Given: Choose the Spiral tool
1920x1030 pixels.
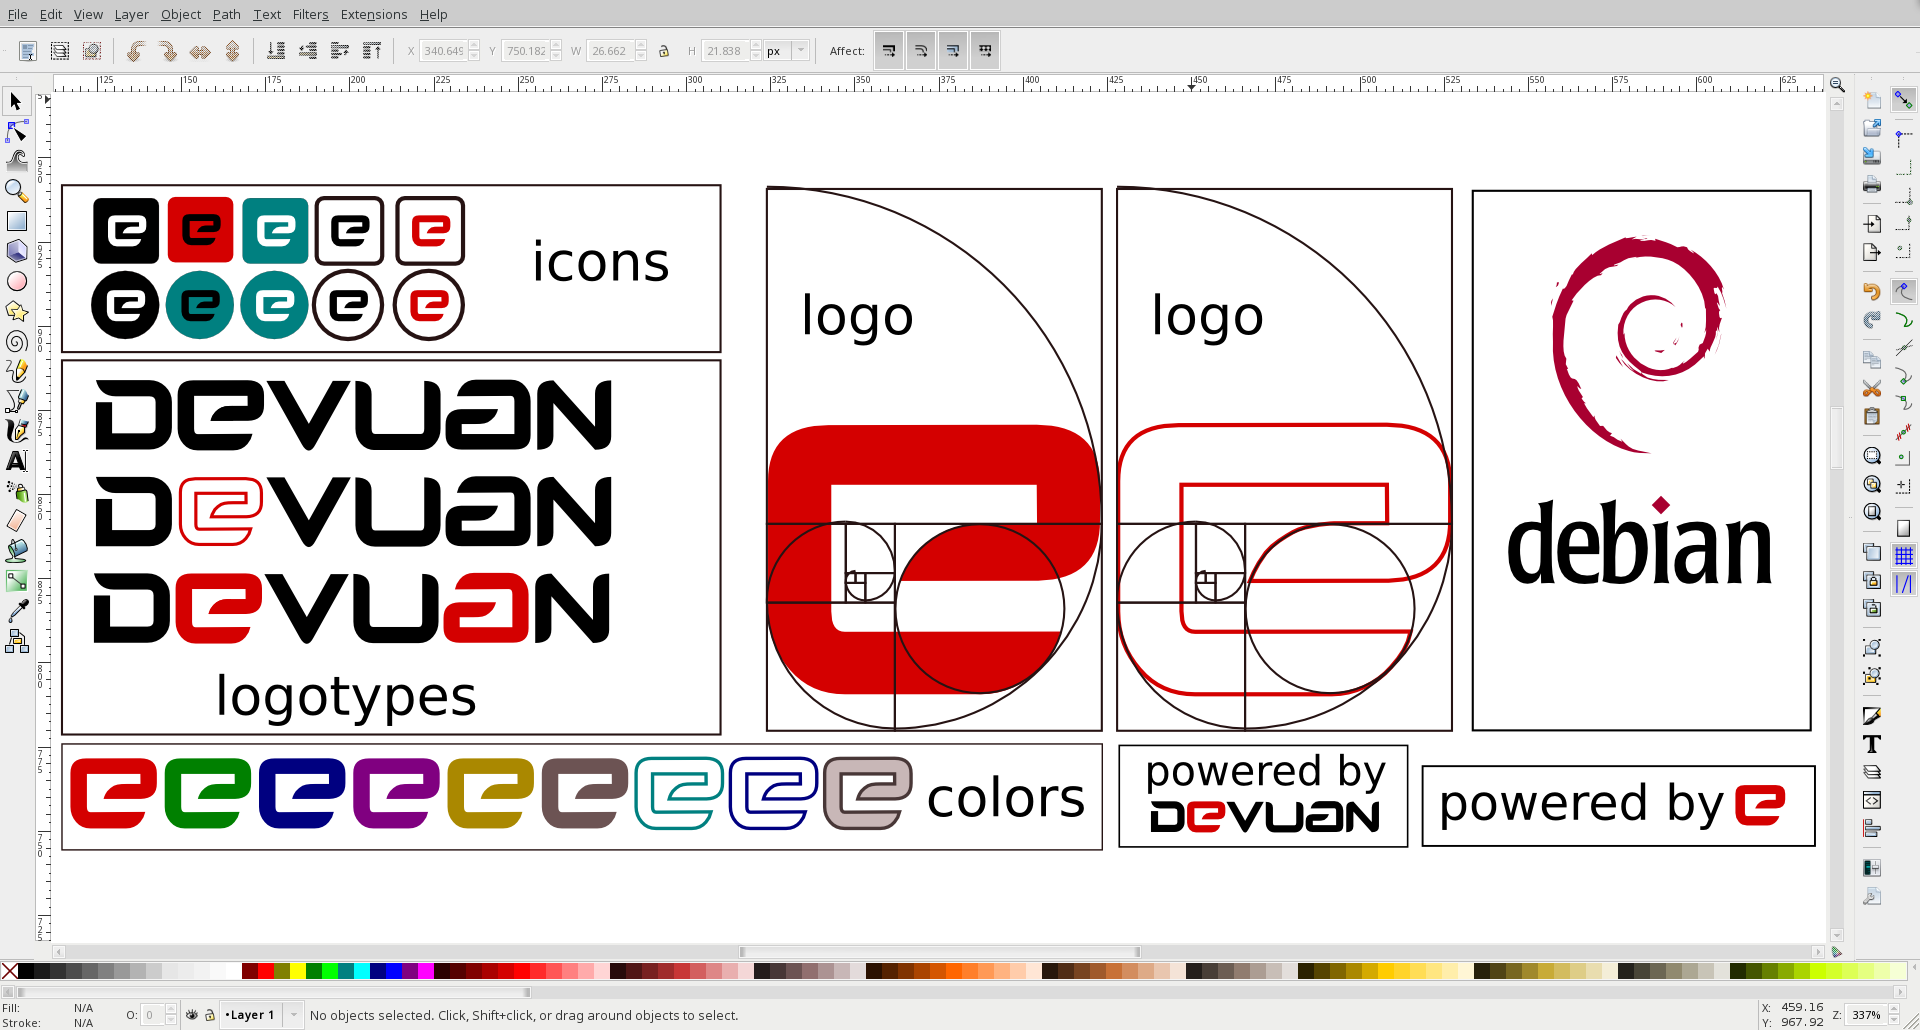Looking at the screenshot, I should [x=16, y=341].
